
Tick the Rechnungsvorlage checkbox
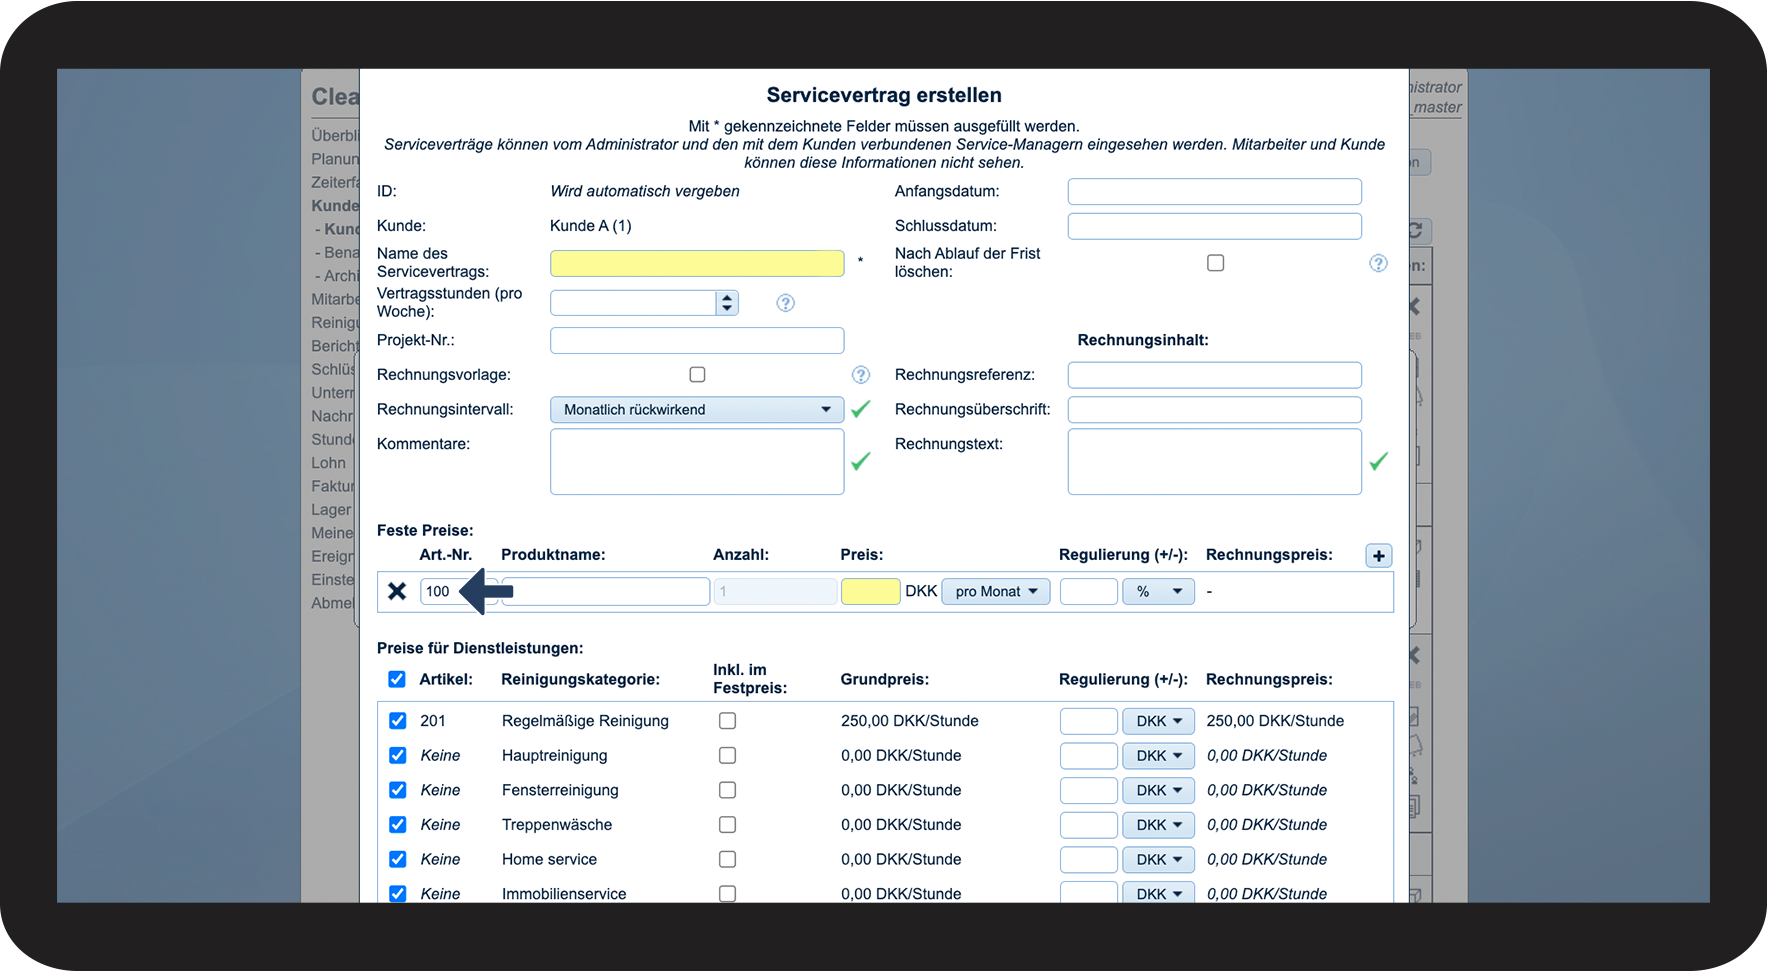pyautogui.click(x=697, y=374)
